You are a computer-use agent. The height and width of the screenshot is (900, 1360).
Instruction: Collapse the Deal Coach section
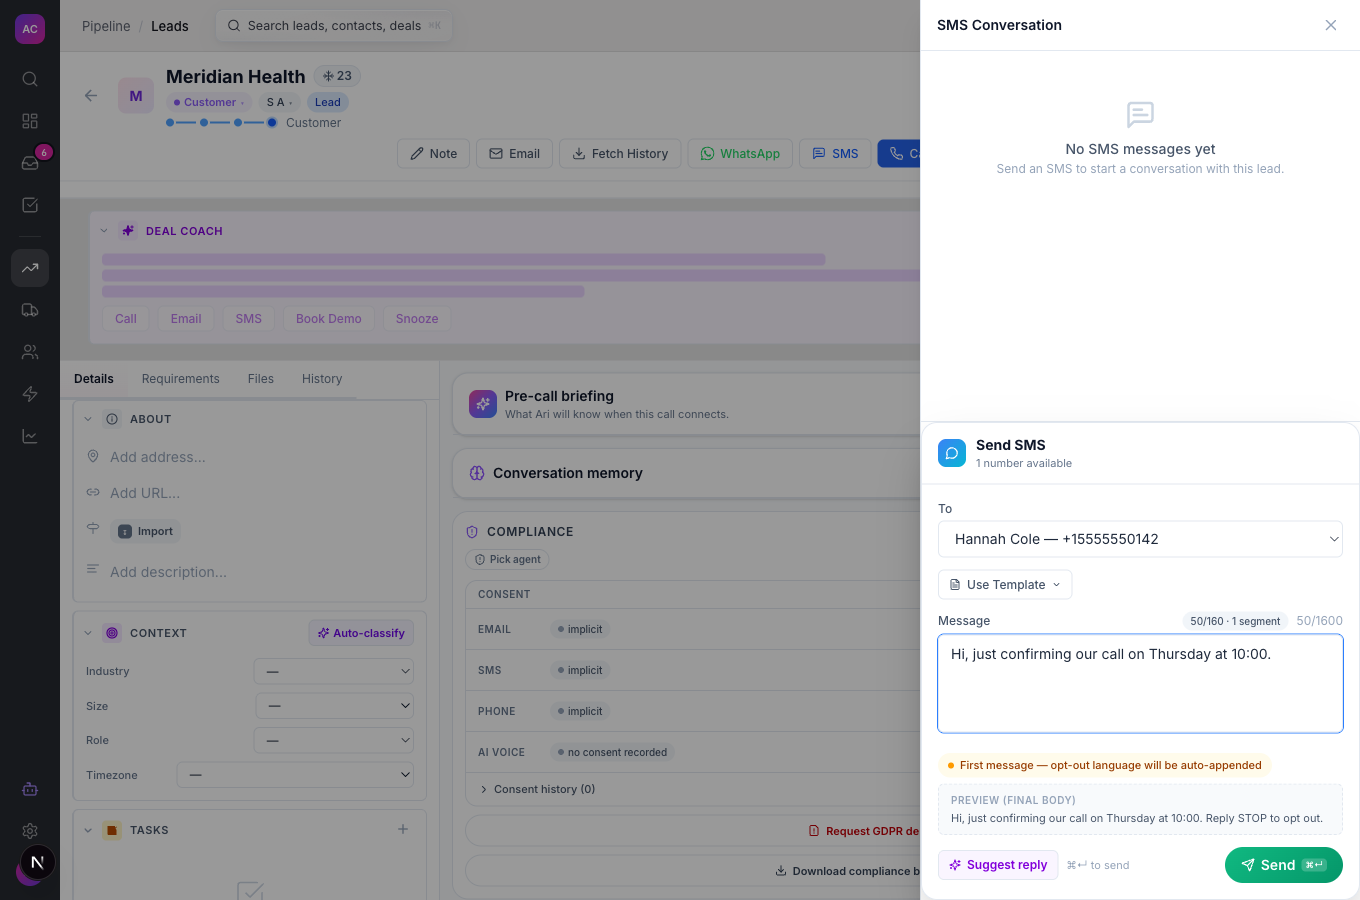[104, 231]
